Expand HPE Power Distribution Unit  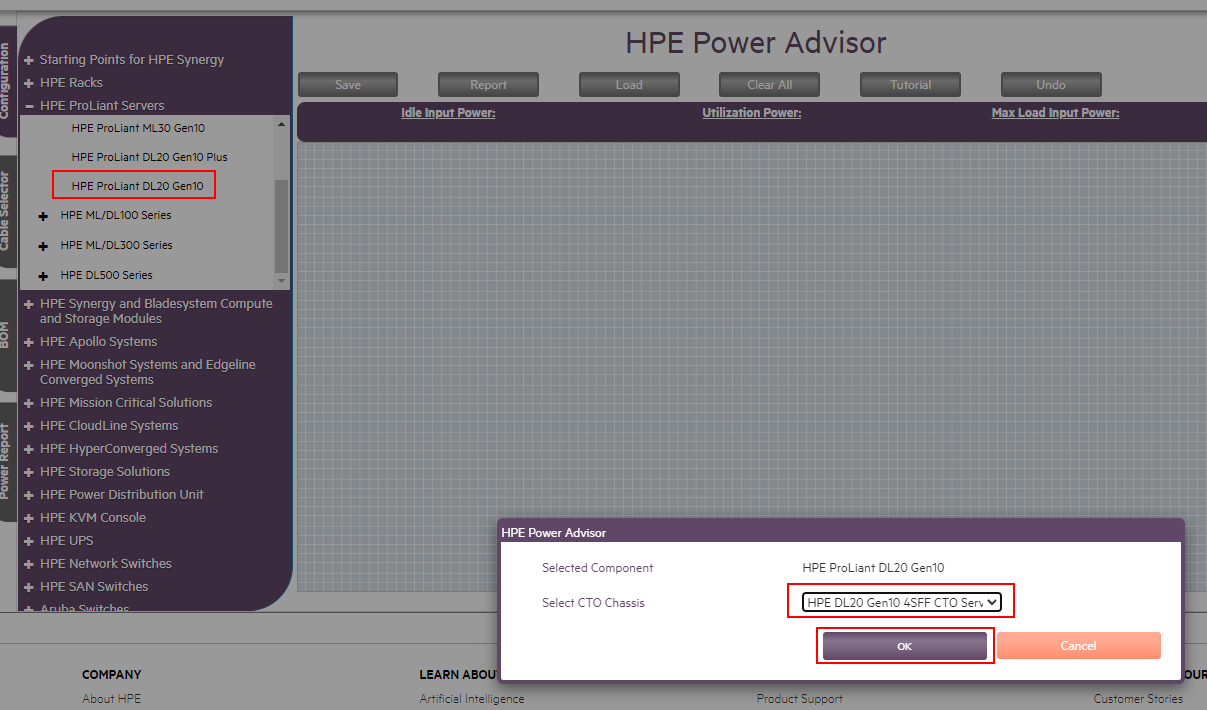[x=29, y=495]
